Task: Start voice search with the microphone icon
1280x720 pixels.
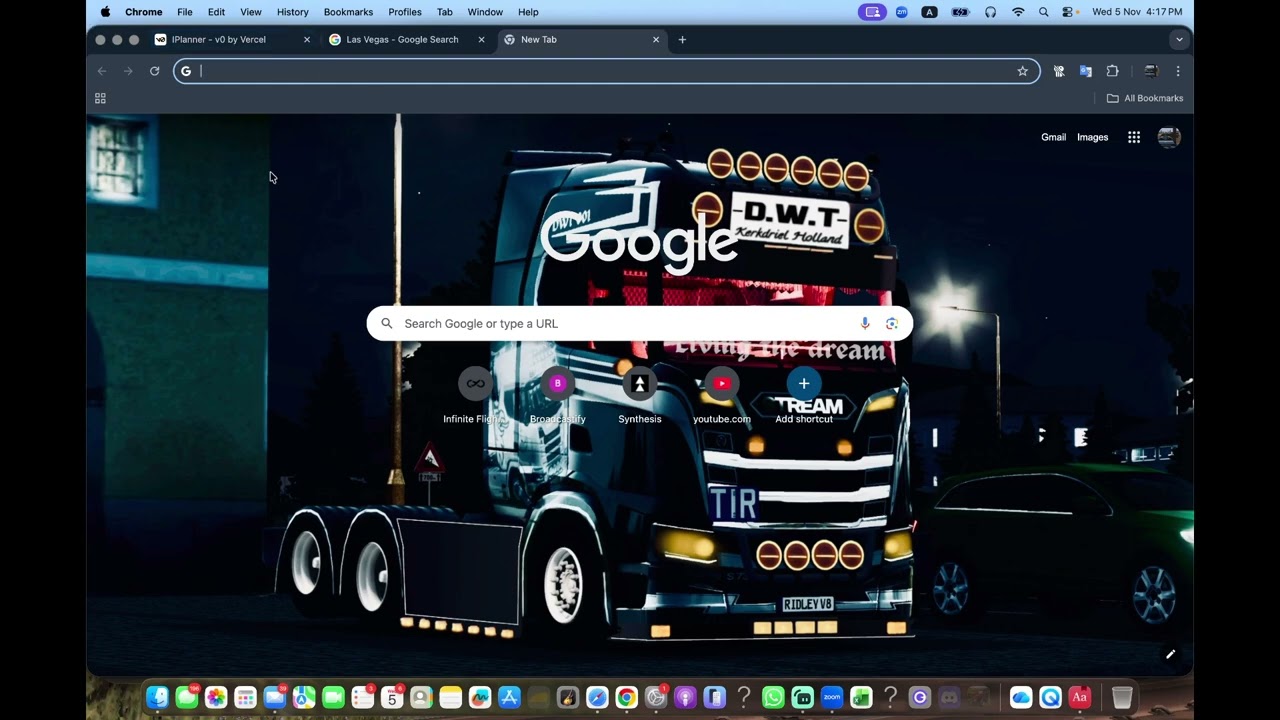Action: pos(865,323)
